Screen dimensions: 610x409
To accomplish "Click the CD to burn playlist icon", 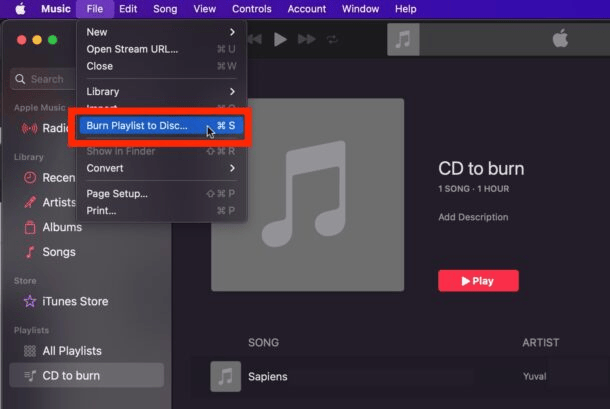I will point(30,376).
